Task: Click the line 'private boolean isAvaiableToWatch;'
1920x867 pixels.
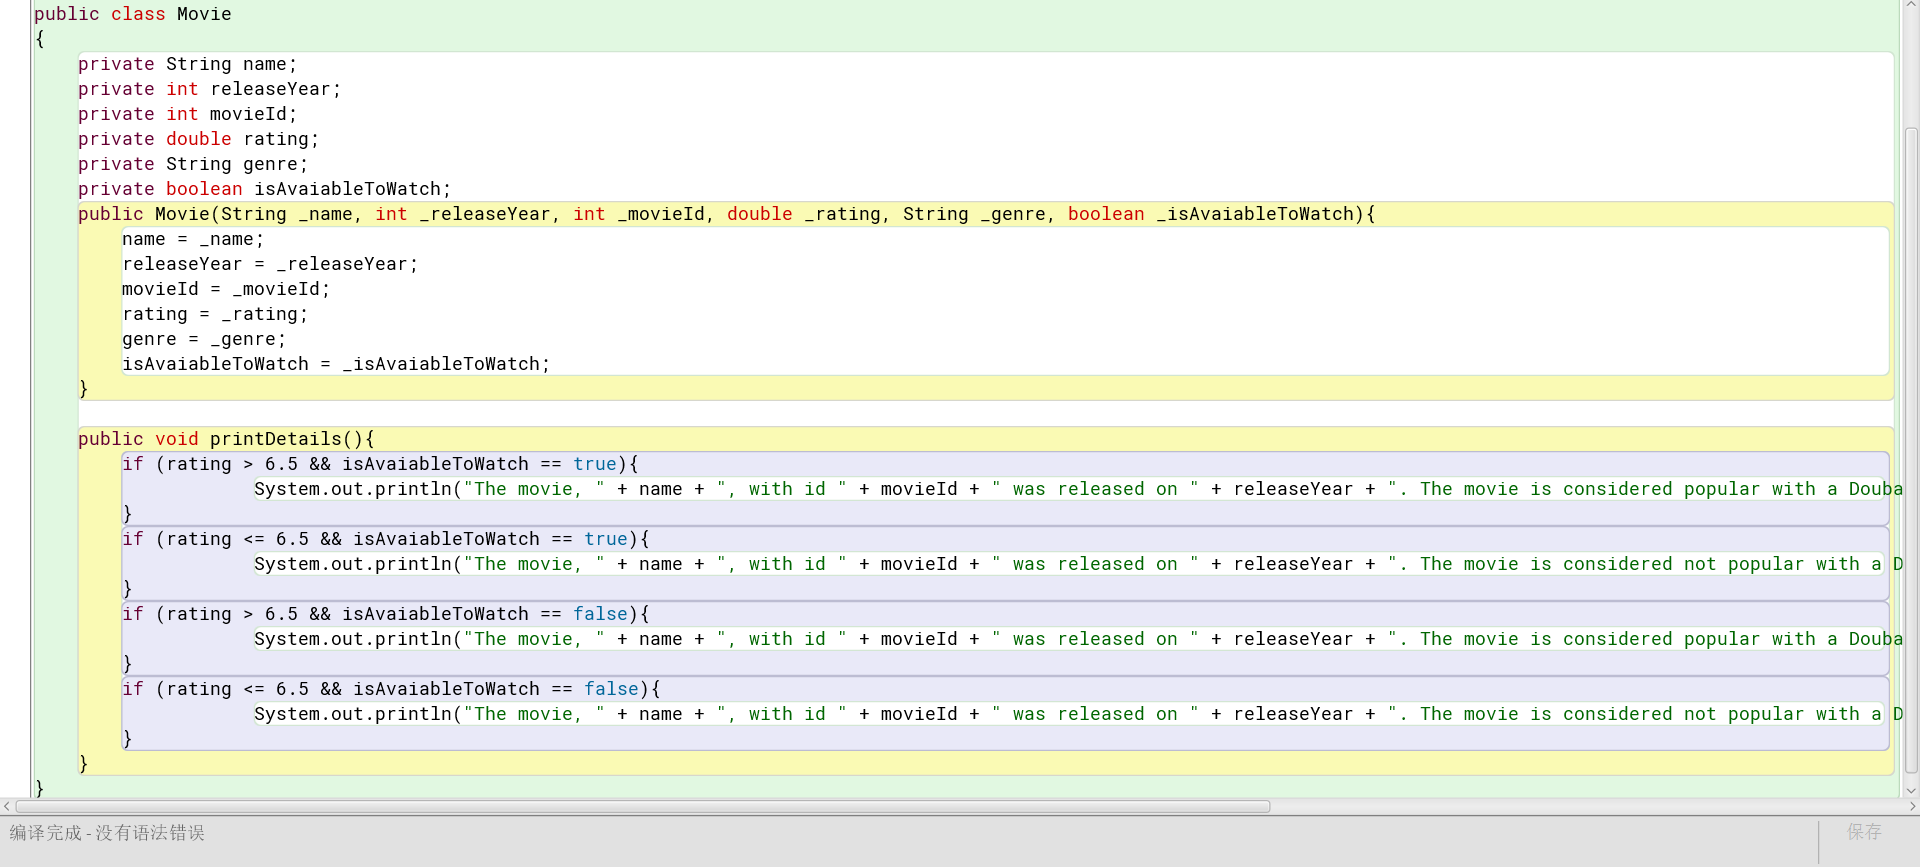Action: (265, 189)
